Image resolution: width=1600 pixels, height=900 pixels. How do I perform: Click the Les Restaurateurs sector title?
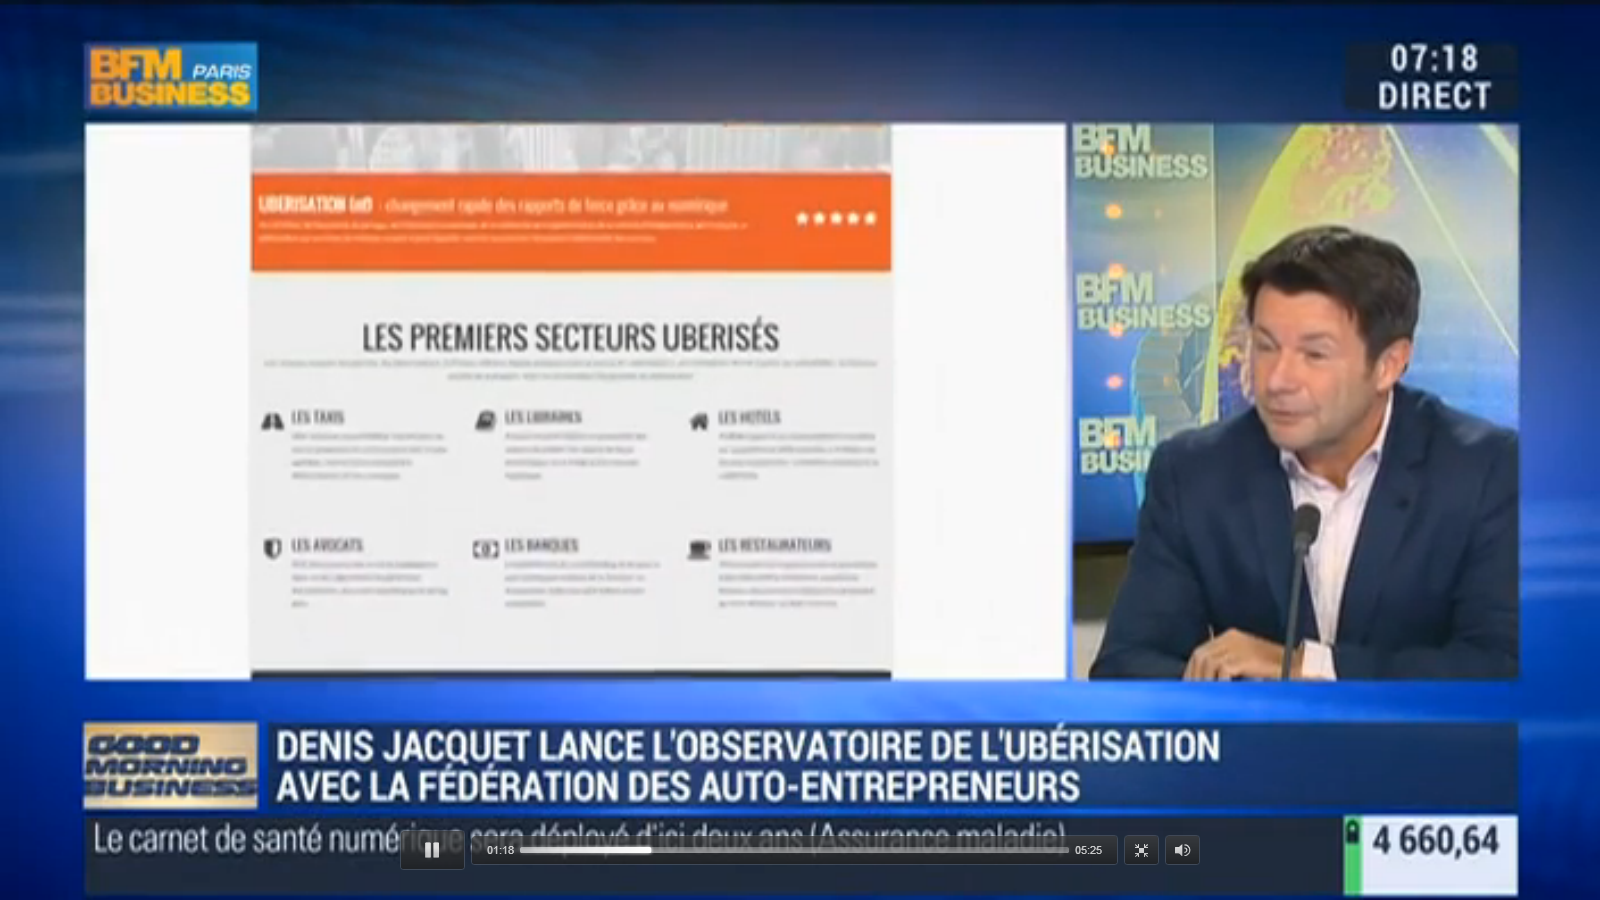tap(774, 545)
